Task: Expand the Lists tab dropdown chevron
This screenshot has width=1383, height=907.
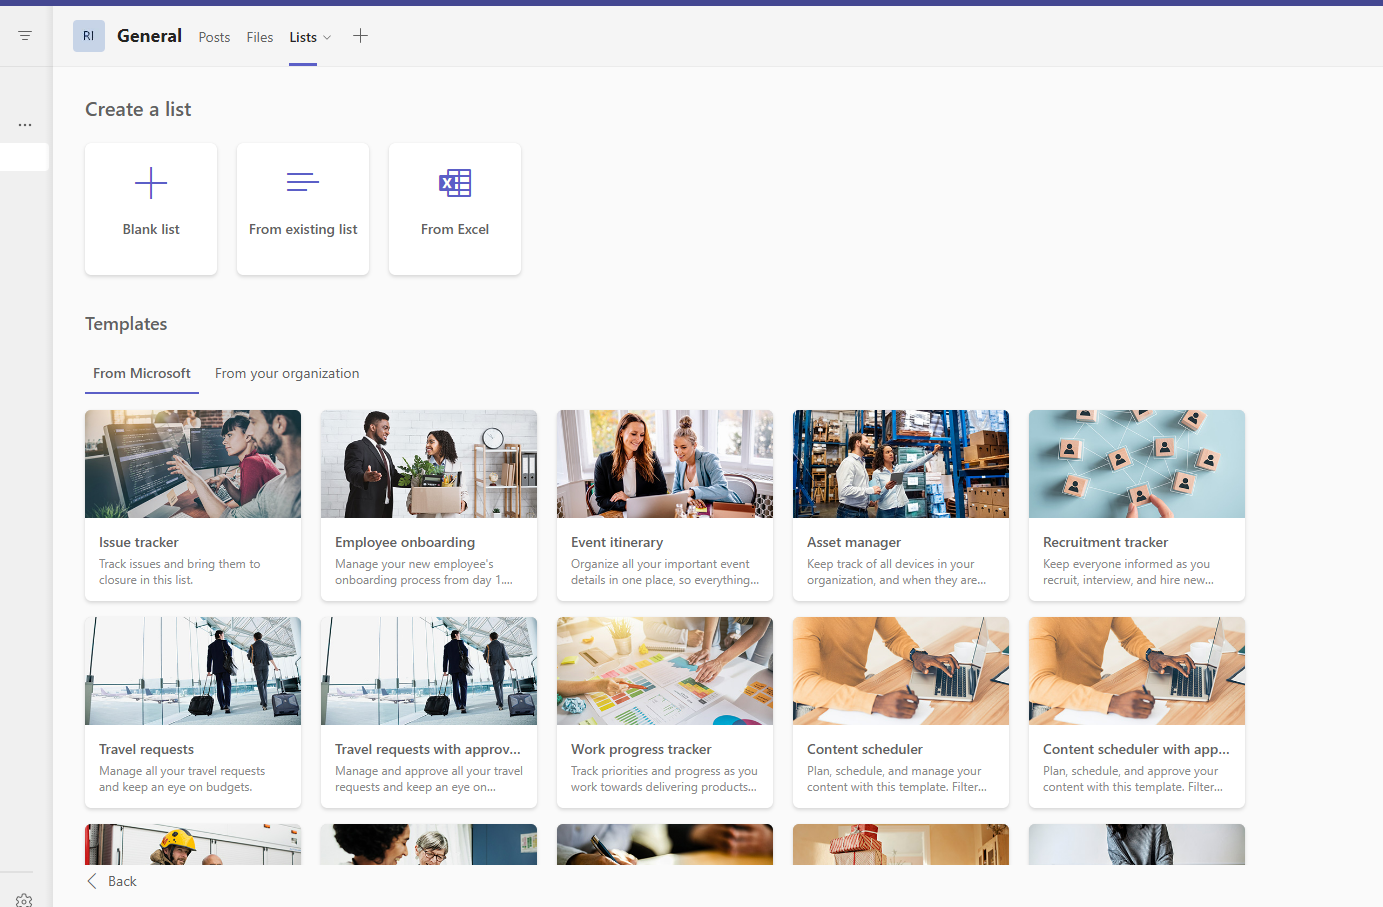Action: (327, 38)
